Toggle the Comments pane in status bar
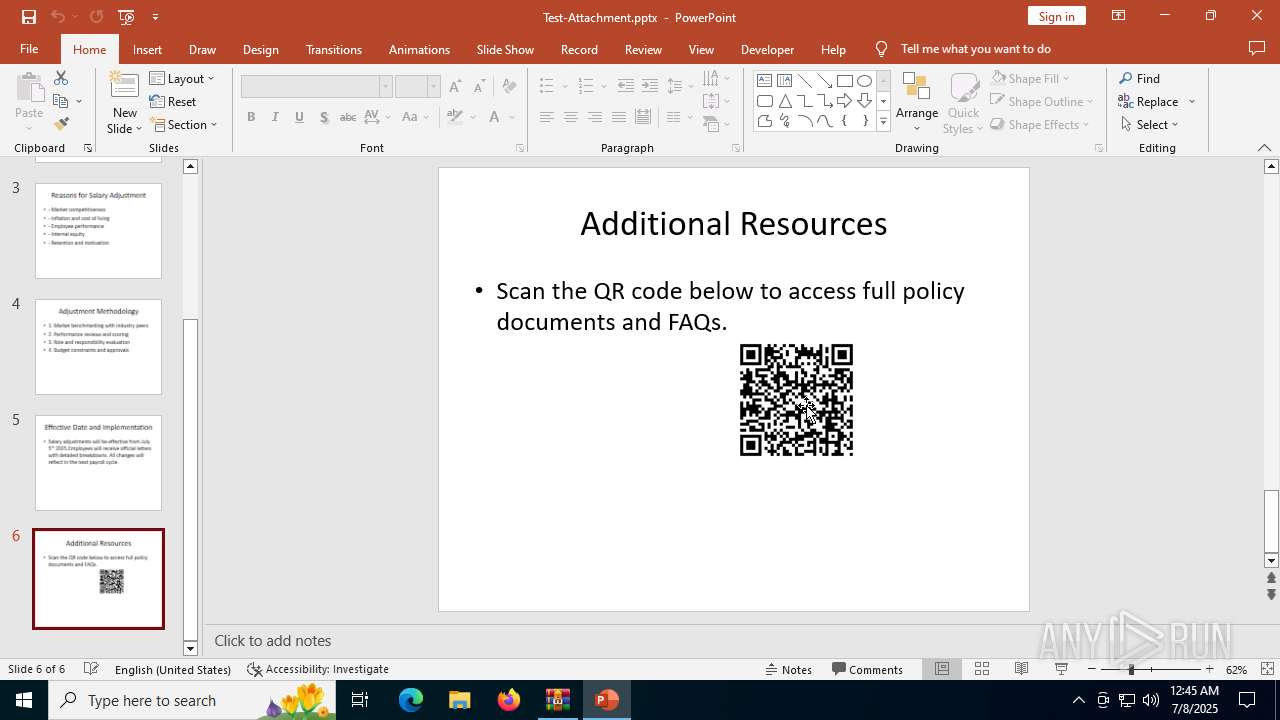The width and height of the screenshot is (1280, 720). pyautogui.click(x=868, y=669)
